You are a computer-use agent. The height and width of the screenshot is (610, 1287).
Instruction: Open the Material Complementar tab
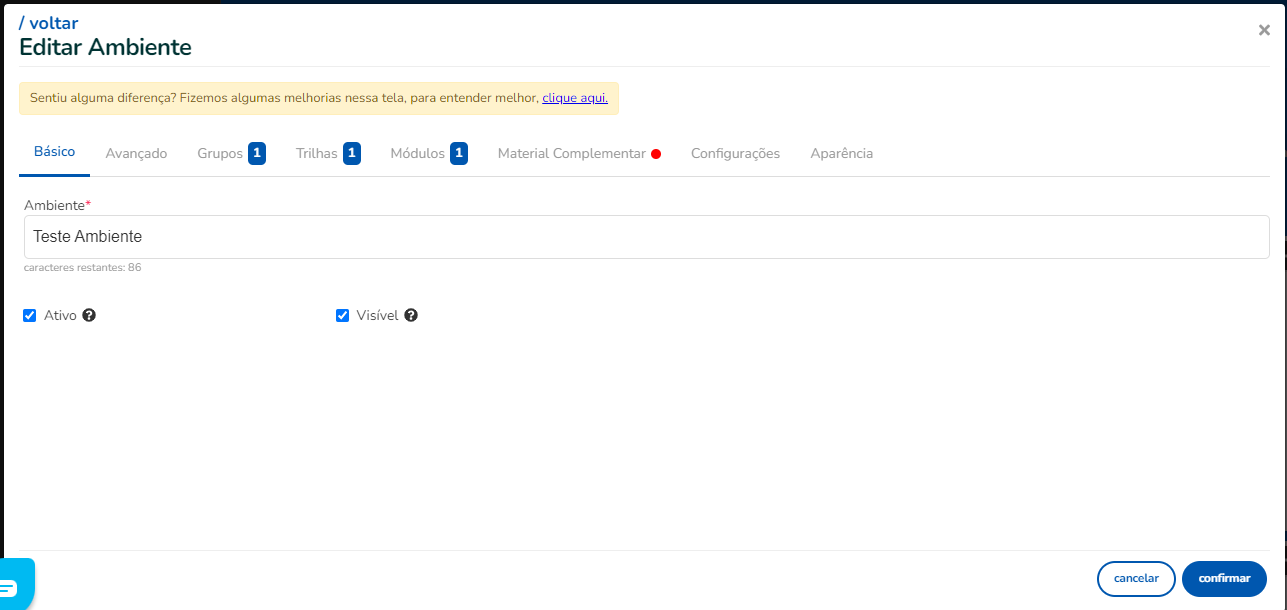coord(579,154)
